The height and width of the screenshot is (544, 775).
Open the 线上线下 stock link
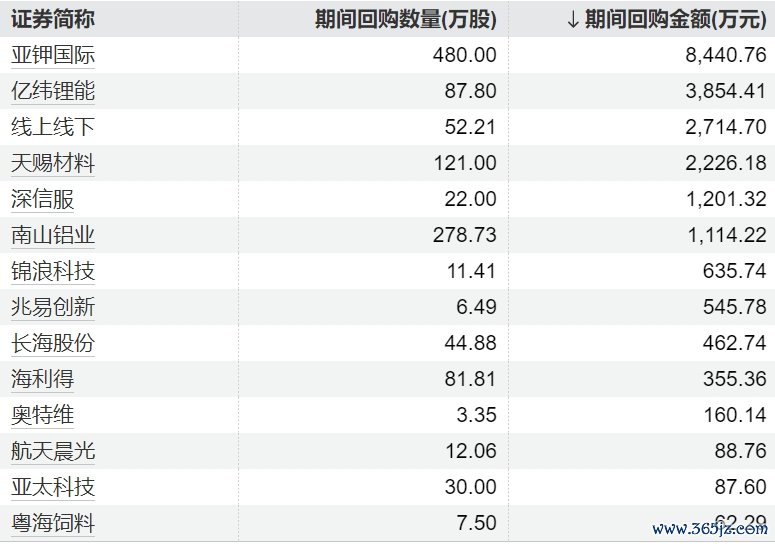[x=53, y=127]
